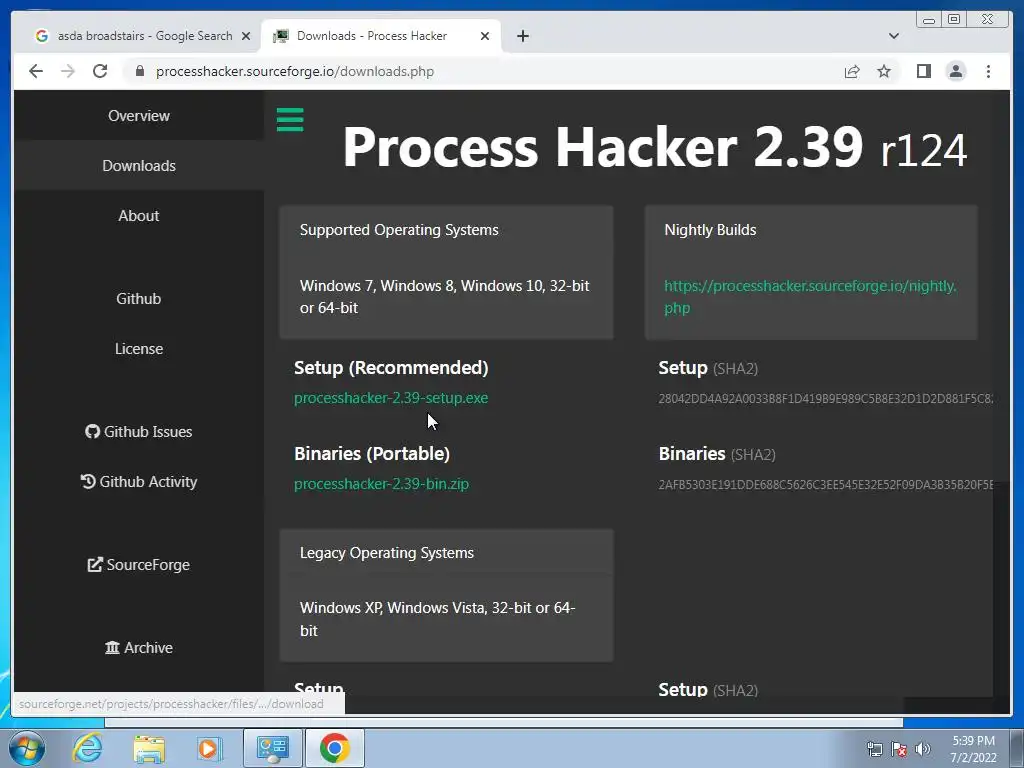Open the Github sidebar link

pyautogui.click(x=139, y=298)
